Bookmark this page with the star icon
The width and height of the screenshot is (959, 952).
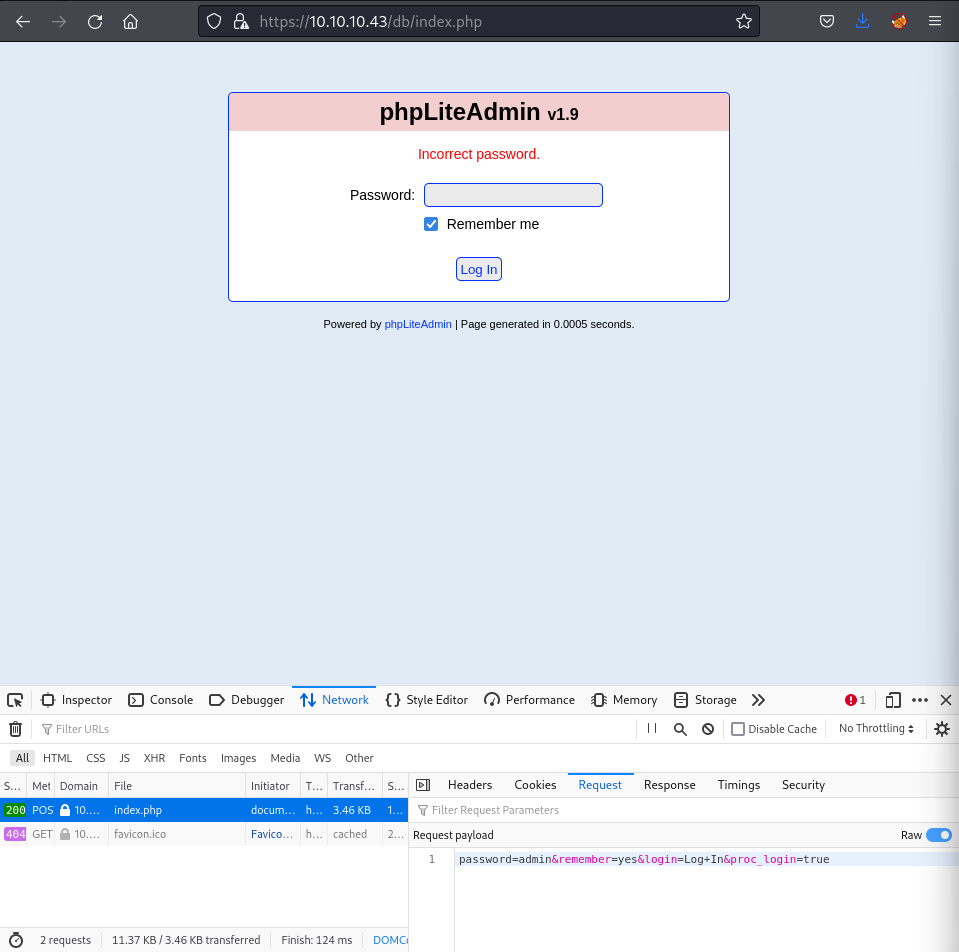click(743, 21)
